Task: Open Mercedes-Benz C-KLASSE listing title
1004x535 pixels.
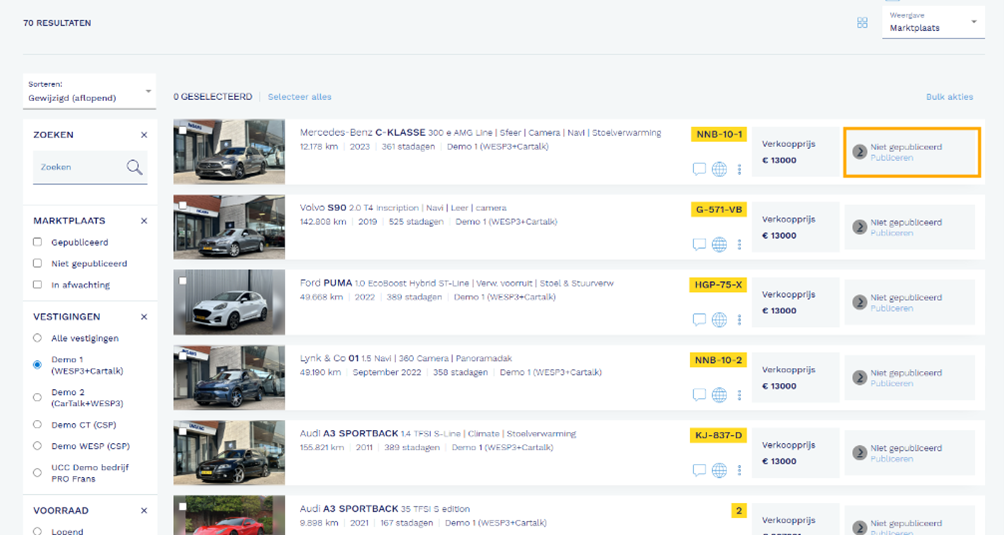Action: tap(480, 132)
